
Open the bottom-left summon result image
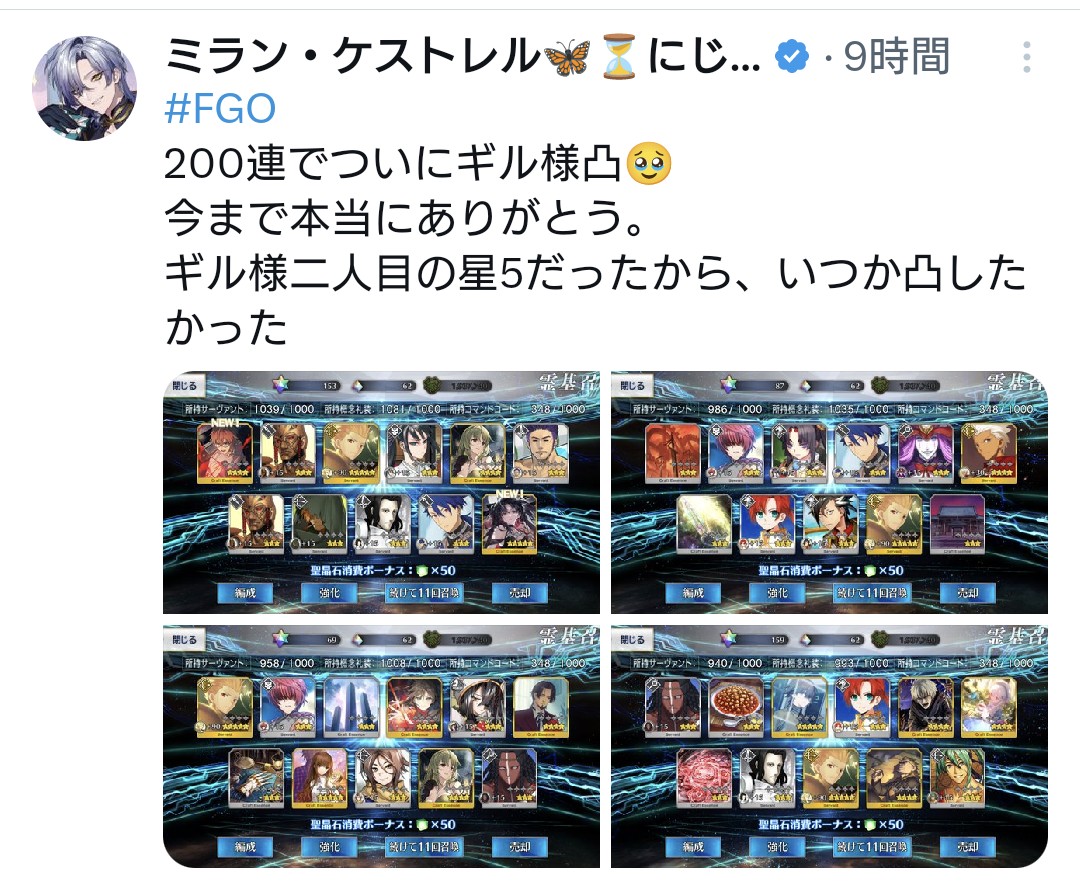click(x=382, y=746)
